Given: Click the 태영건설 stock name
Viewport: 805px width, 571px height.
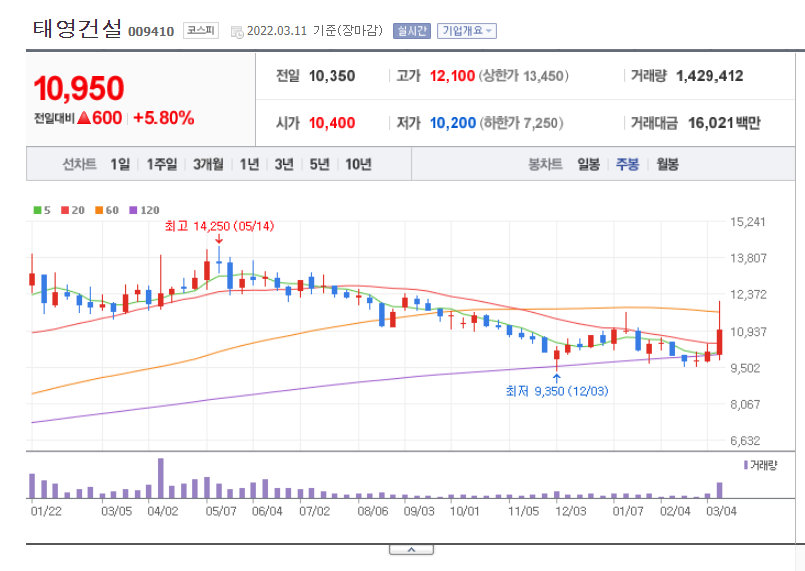Looking at the screenshot, I should click(78, 29).
